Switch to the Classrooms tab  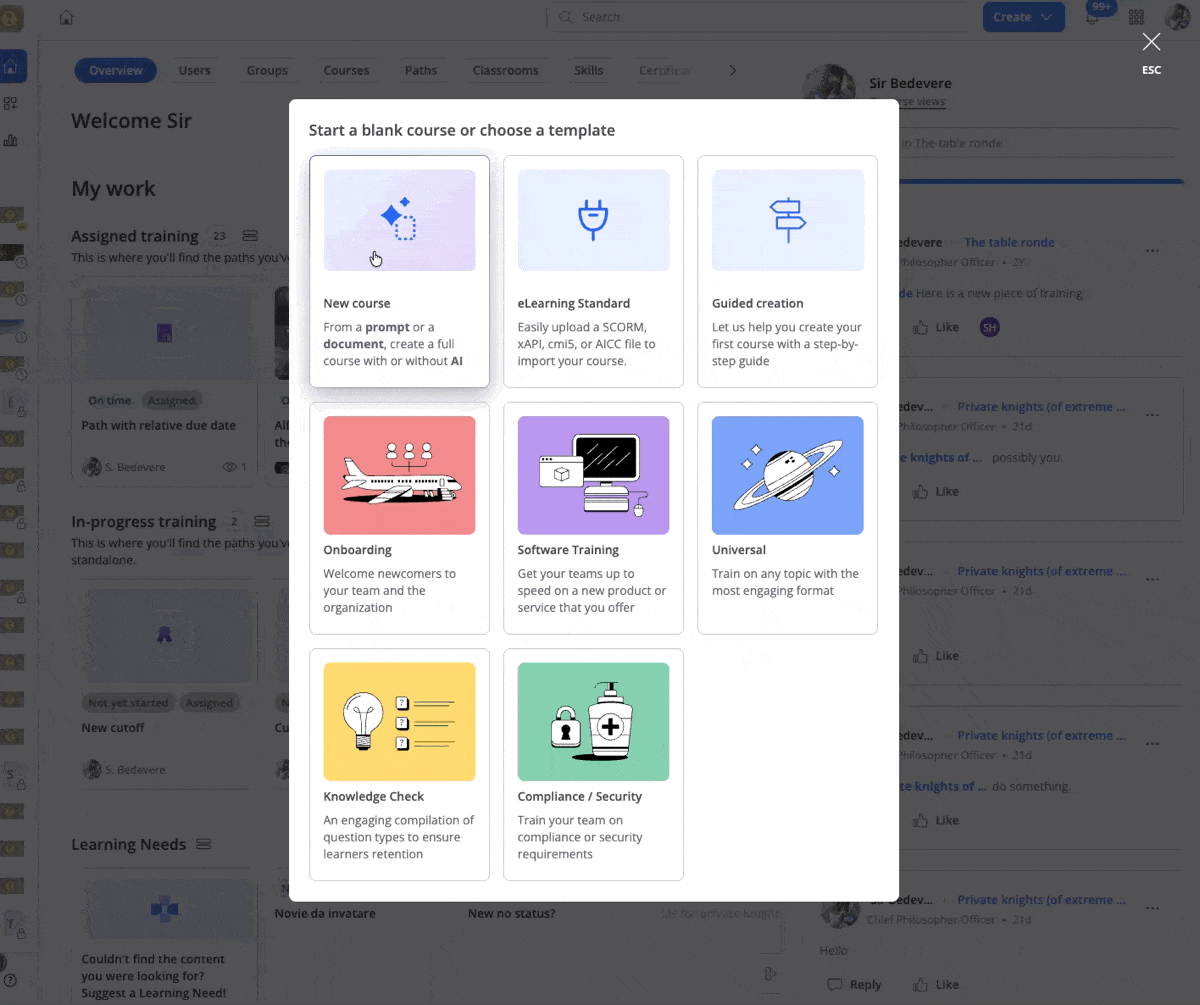coord(506,70)
